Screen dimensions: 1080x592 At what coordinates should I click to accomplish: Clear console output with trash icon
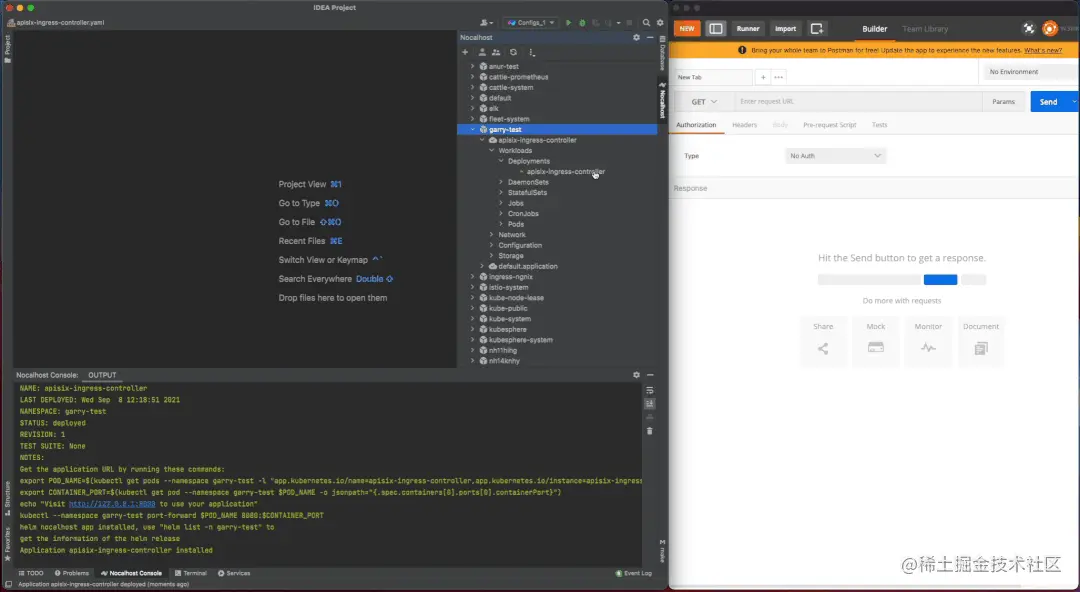pos(650,431)
